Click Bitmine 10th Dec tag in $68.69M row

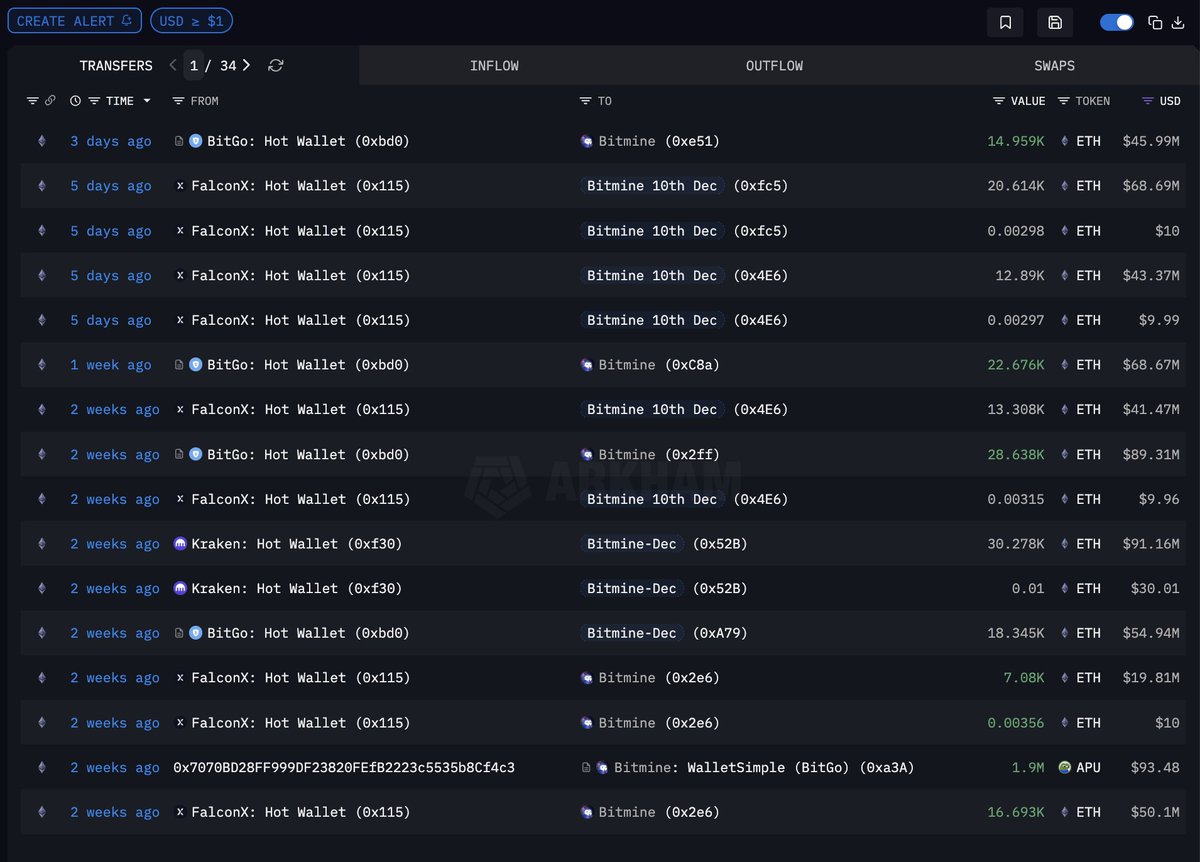pos(652,186)
